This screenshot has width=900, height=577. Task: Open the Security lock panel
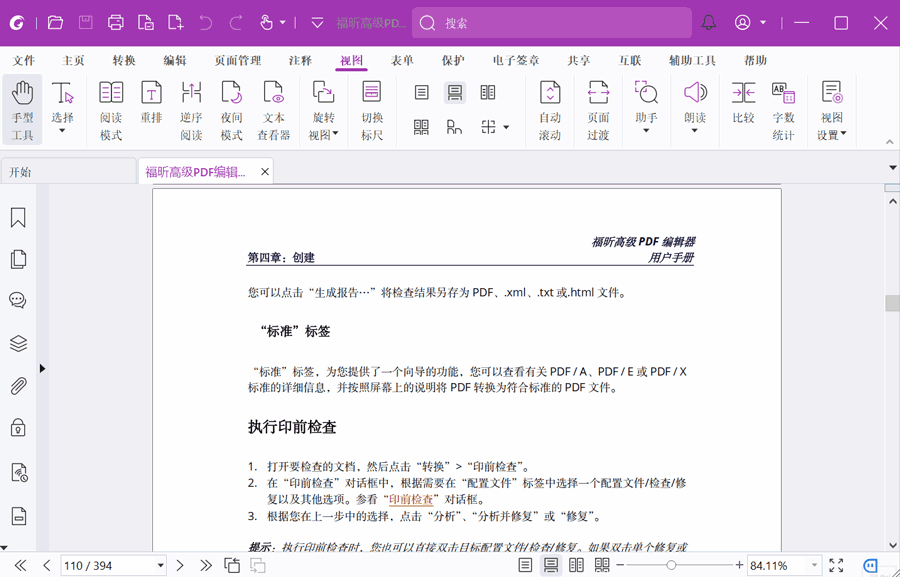point(18,428)
